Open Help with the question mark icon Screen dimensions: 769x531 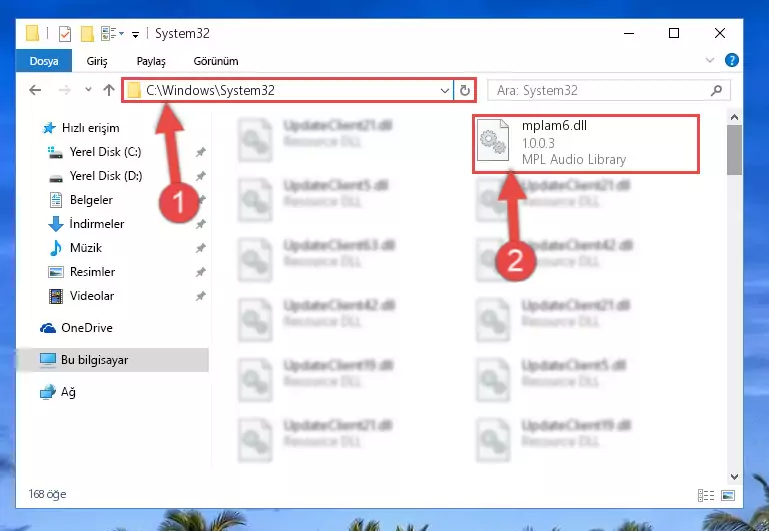tap(731, 60)
